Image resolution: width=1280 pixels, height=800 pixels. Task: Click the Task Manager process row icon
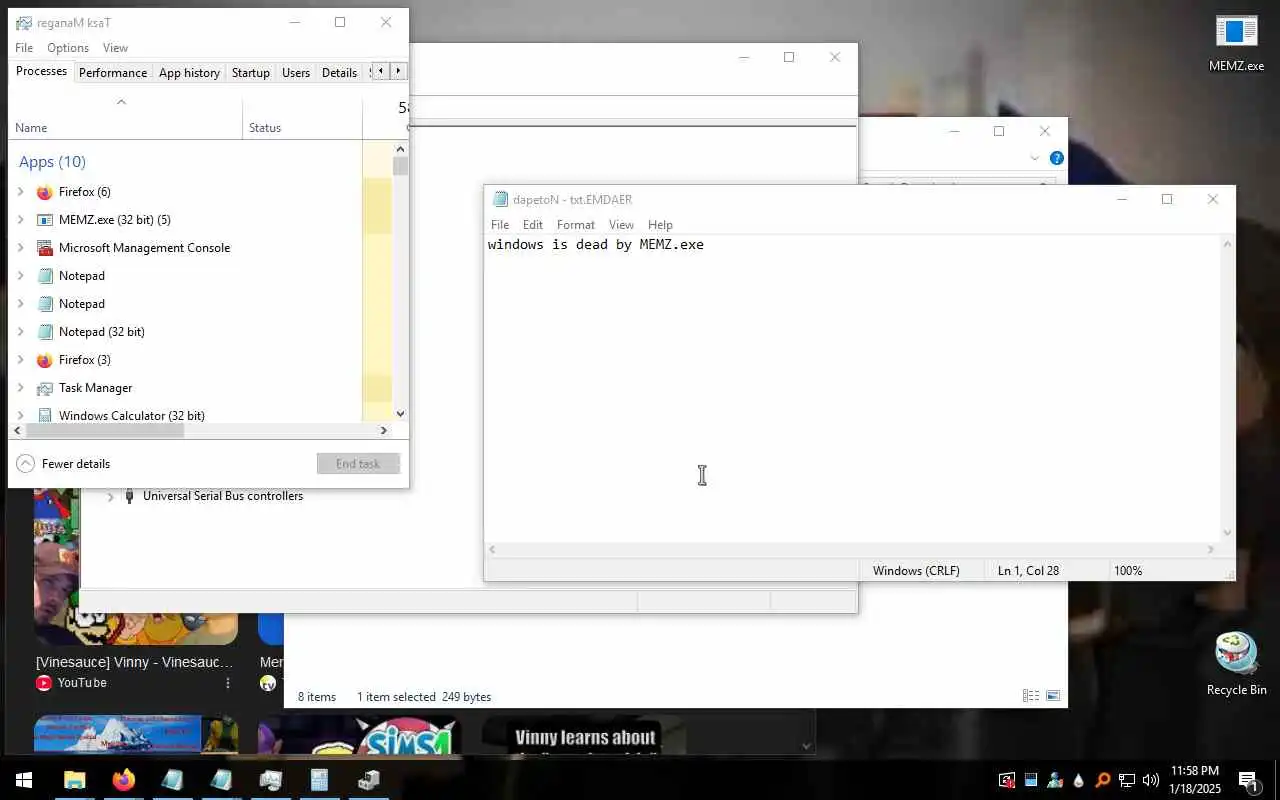pos(44,388)
